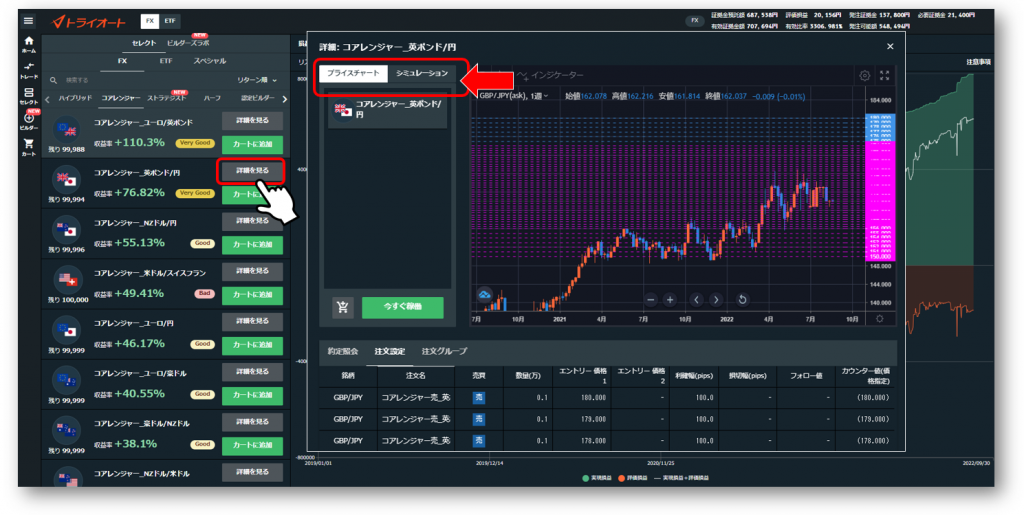Screen dimensions: 1024x515
Task: Click sell badge in 179.000 order row
Action: click(479, 419)
